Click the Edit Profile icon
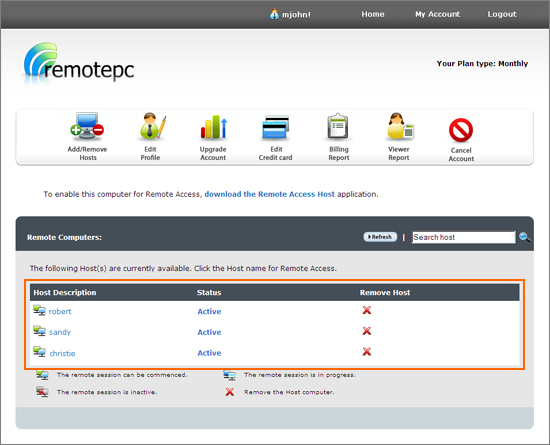This screenshot has height=445, width=550. [152, 126]
